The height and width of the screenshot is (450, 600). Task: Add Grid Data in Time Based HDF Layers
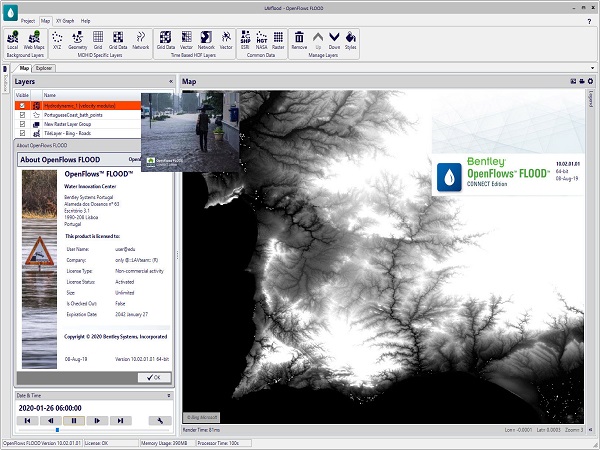[x=166, y=40]
